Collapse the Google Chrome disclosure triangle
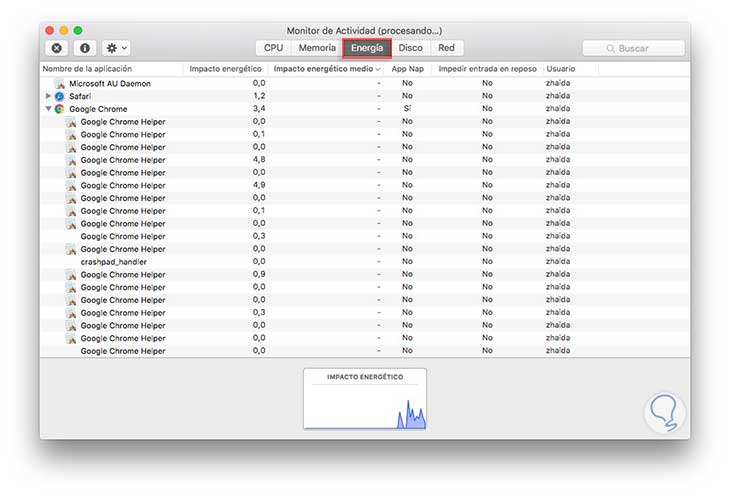This screenshot has height=496, width=730. [48, 109]
